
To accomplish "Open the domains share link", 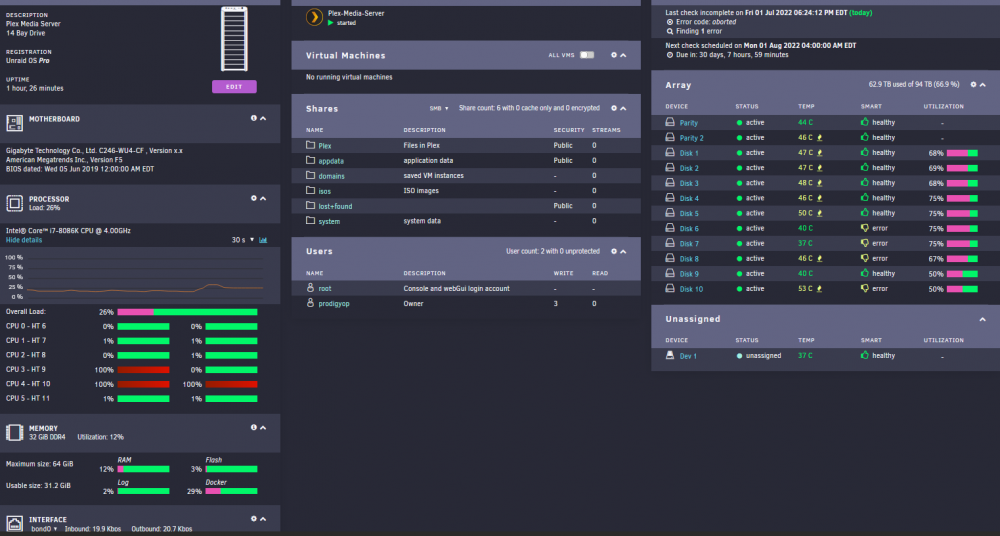I will [331, 176].
